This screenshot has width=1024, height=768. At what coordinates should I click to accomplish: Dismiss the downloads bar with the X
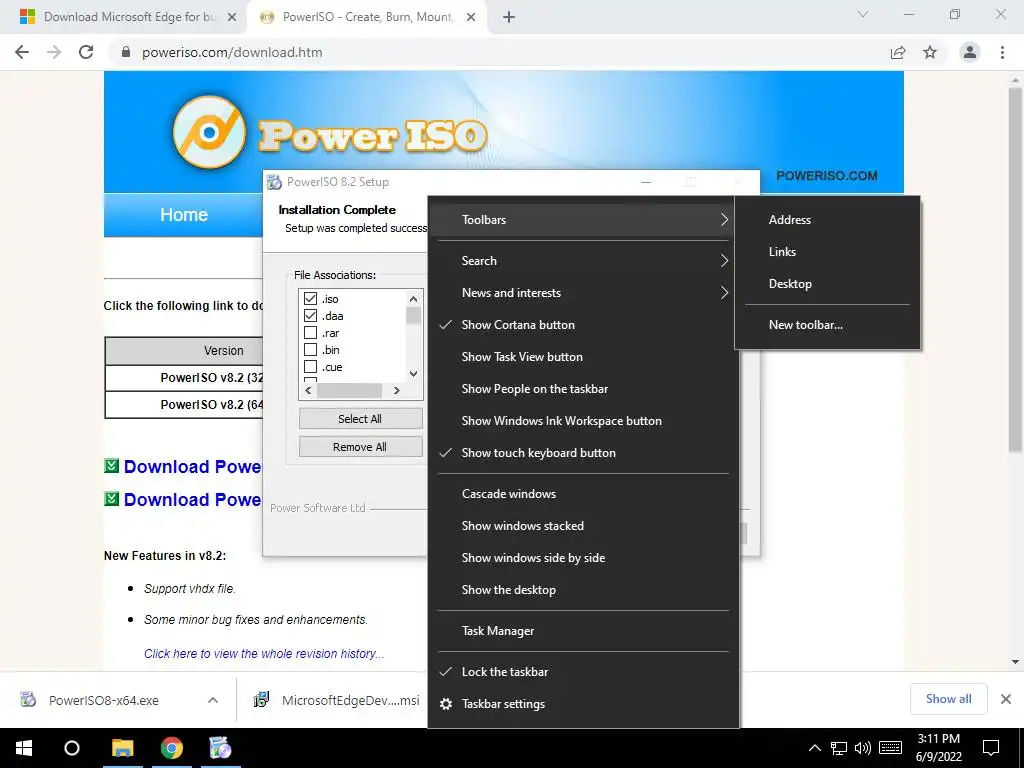1006,699
